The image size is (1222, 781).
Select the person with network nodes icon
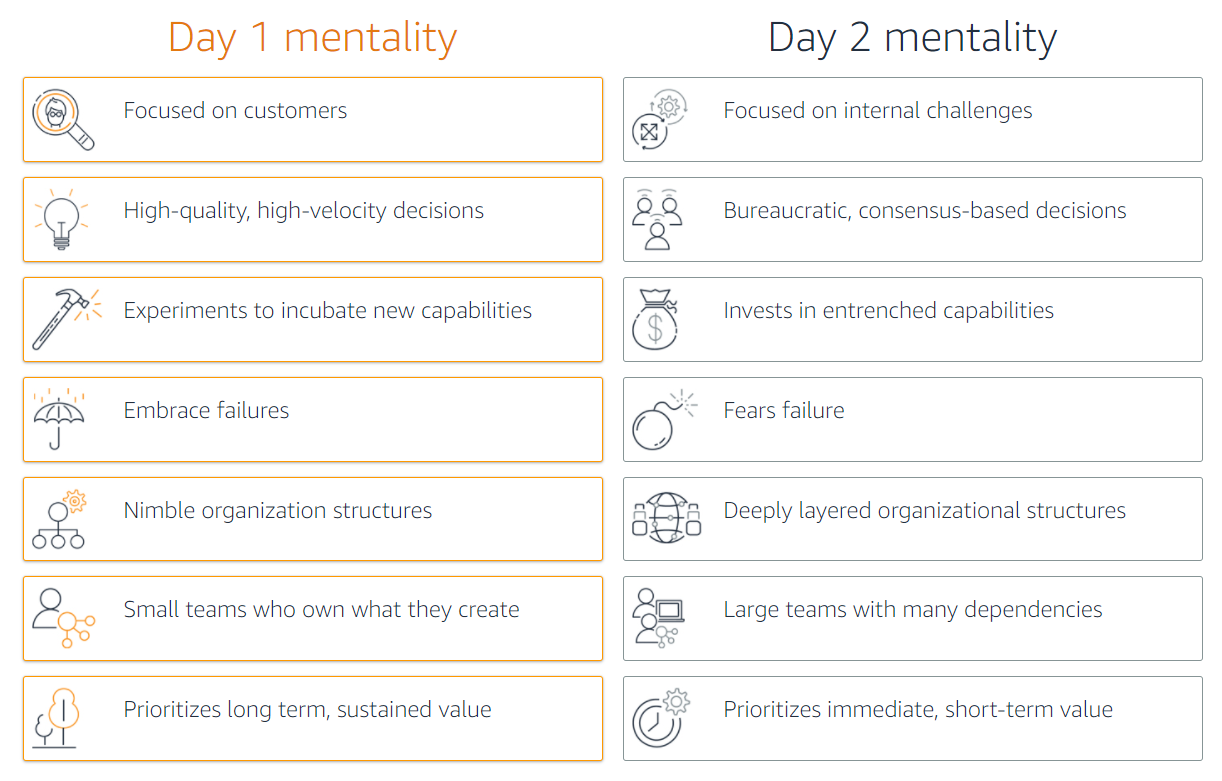pyautogui.click(x=63, y=618)
